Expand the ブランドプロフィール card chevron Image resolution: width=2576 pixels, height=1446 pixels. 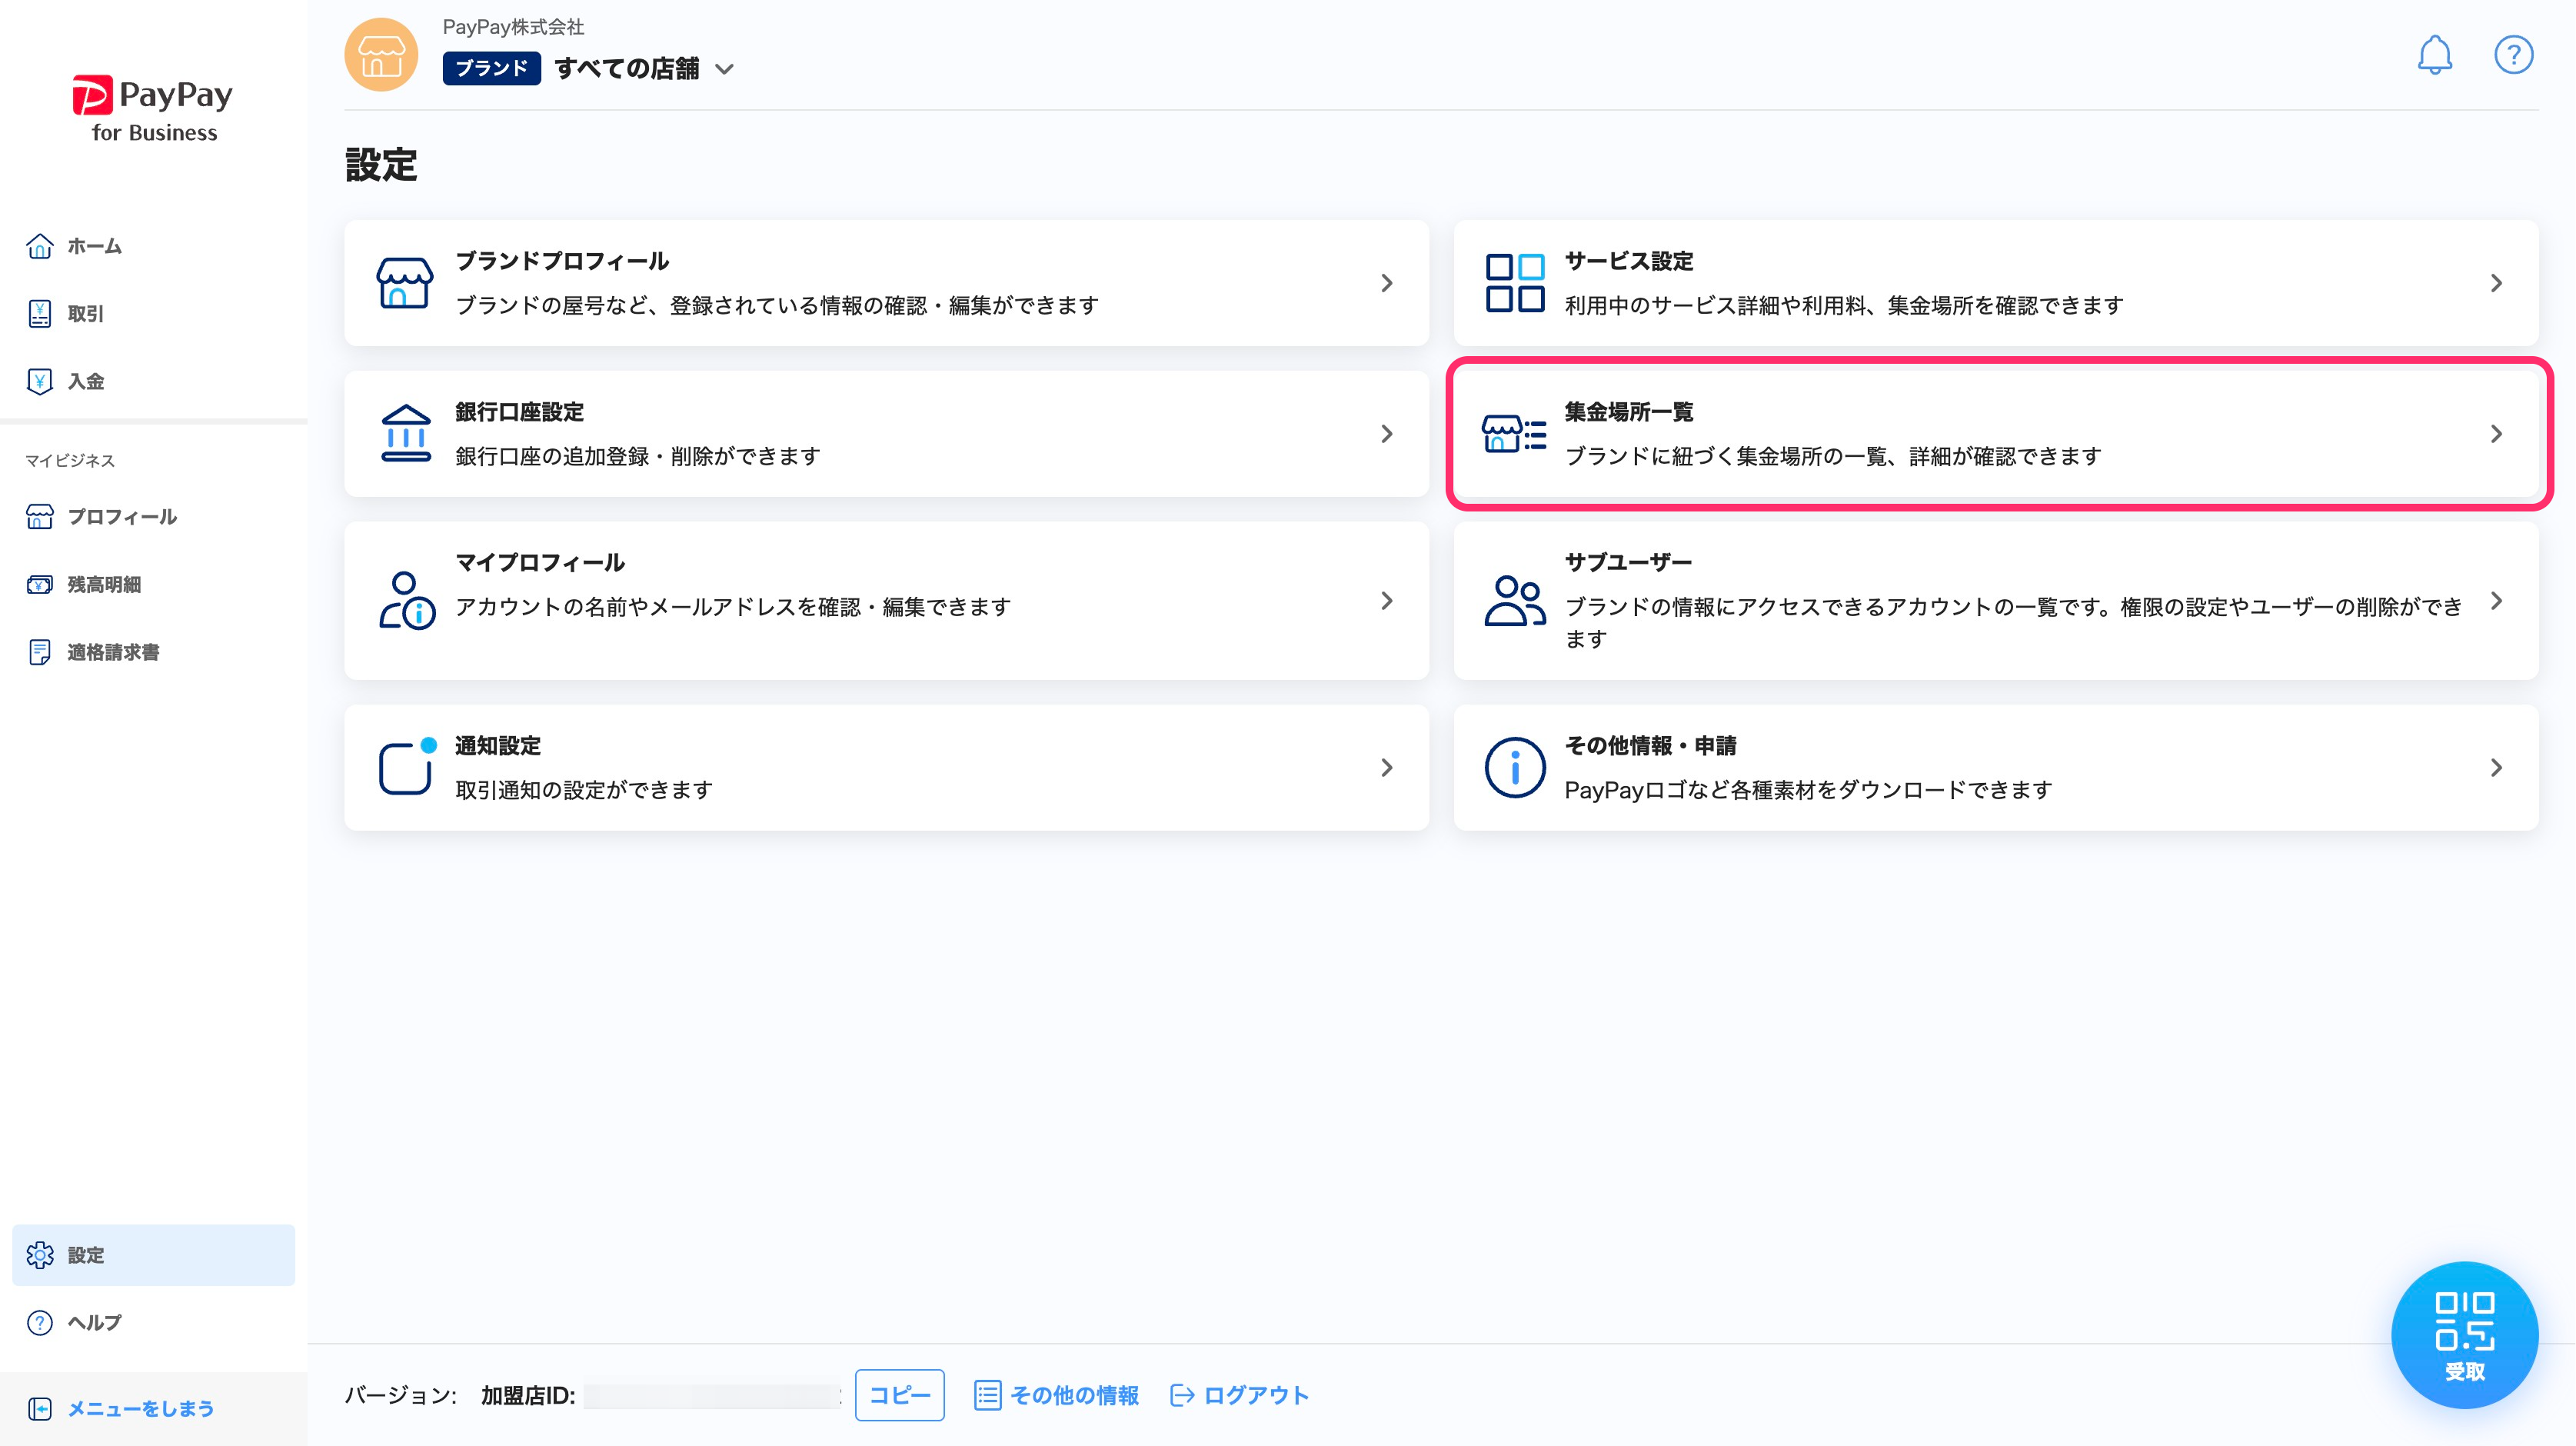(x=1386, y=283)
